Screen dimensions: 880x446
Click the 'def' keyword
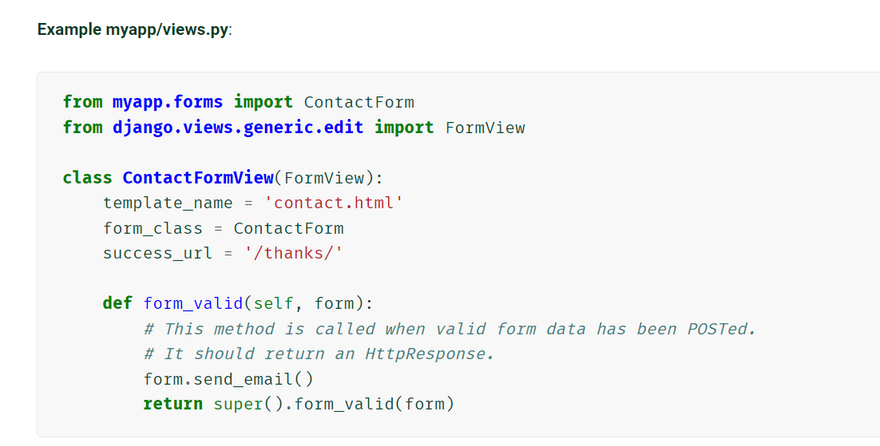pyautogui.click(x=117, y=303)
